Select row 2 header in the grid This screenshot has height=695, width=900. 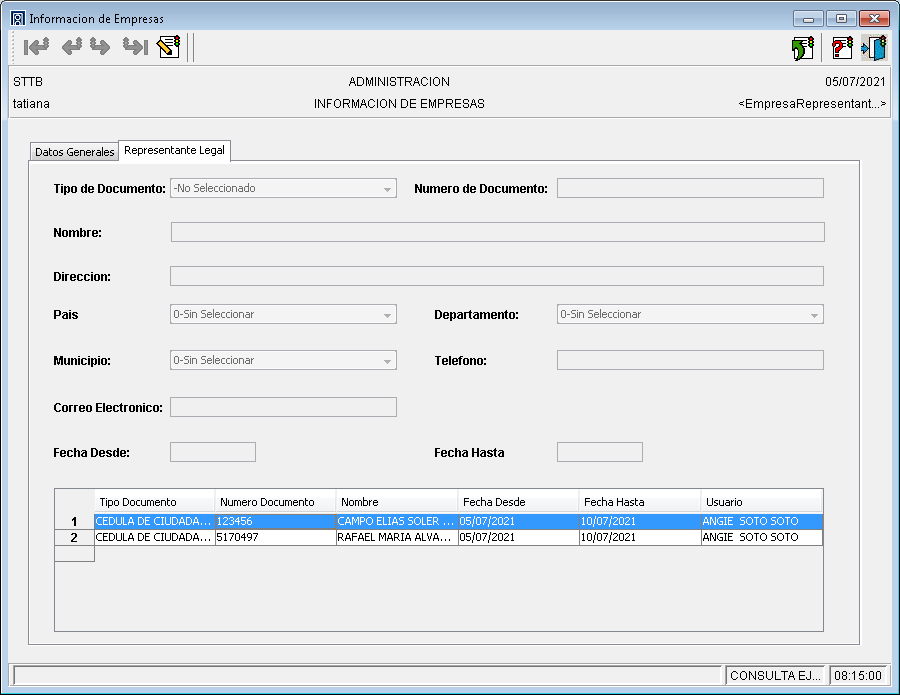74,538
